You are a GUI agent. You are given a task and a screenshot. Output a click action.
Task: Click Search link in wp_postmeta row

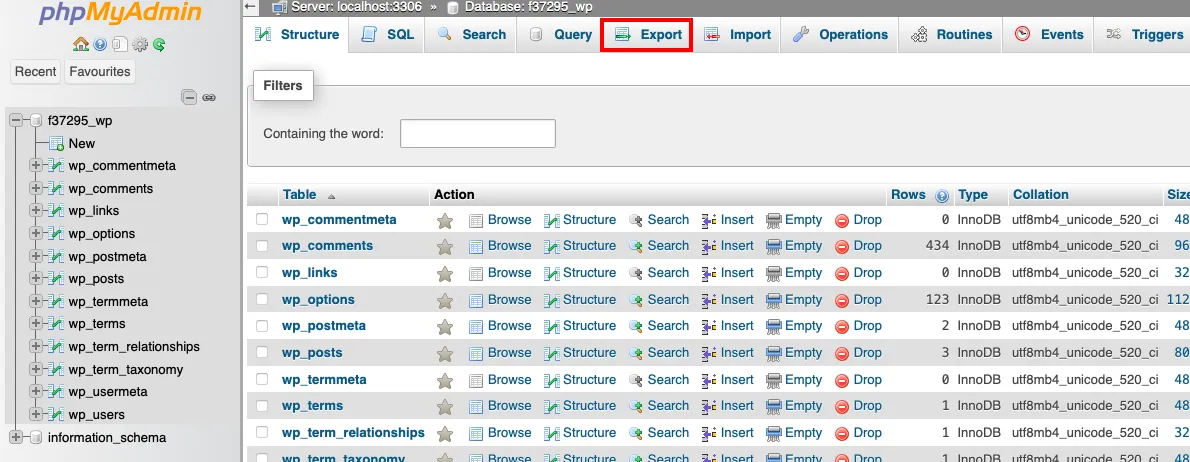click(x=668, y=325)
